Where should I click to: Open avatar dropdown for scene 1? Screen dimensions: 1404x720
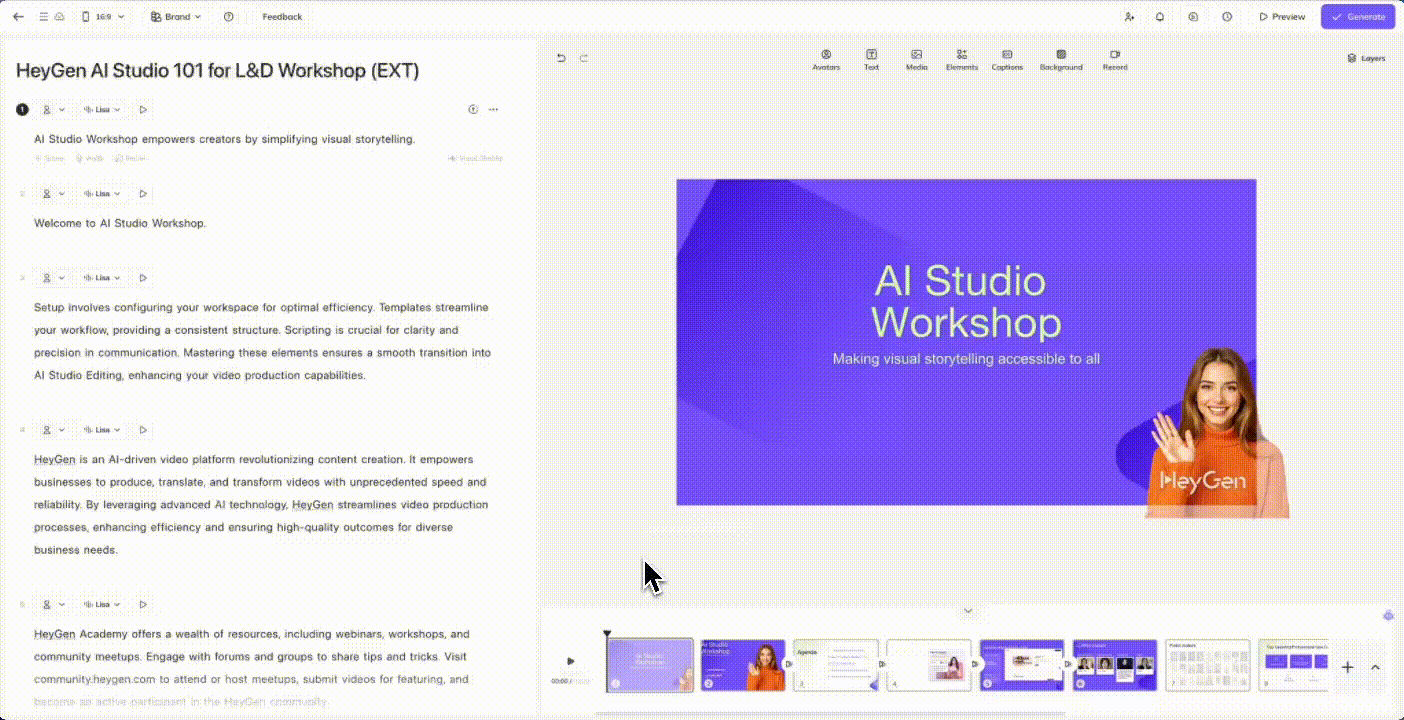coord(52,109)
